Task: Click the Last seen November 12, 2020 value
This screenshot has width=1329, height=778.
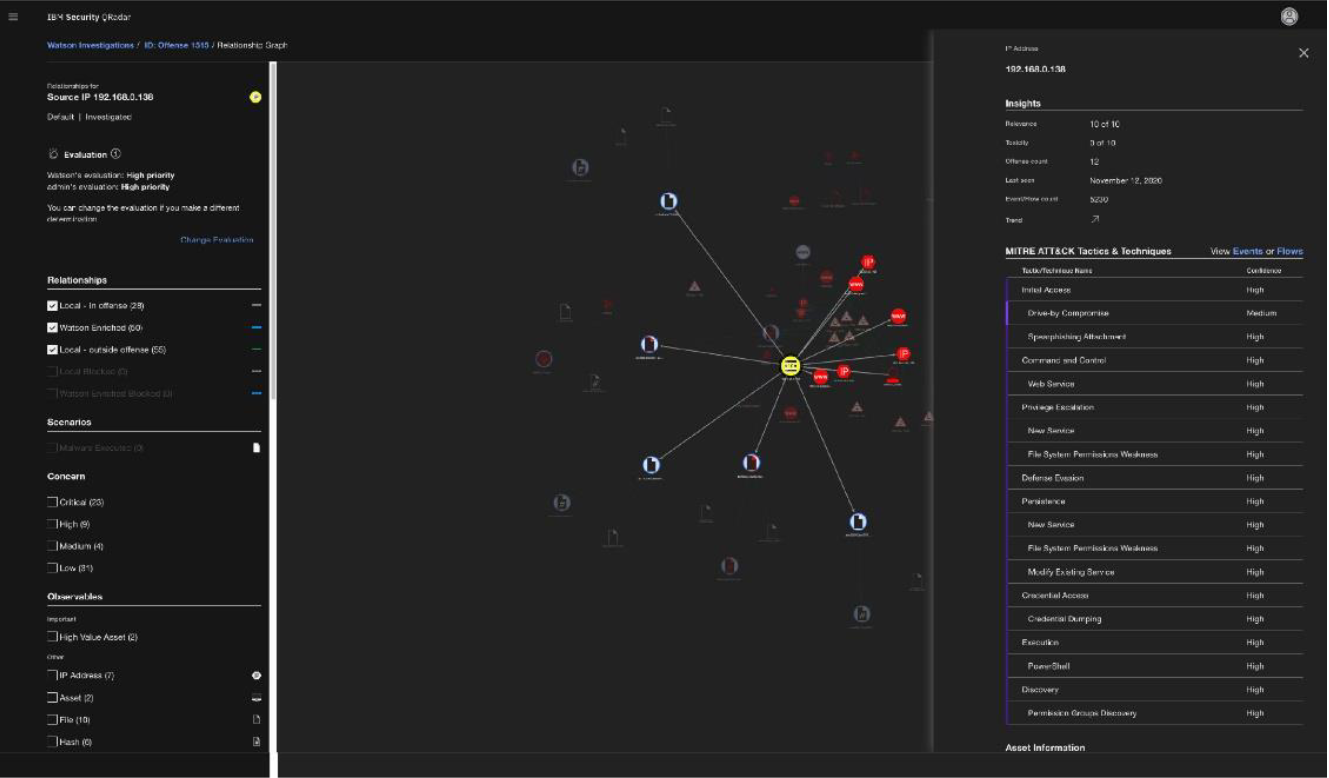Action: coord(1126,181)
